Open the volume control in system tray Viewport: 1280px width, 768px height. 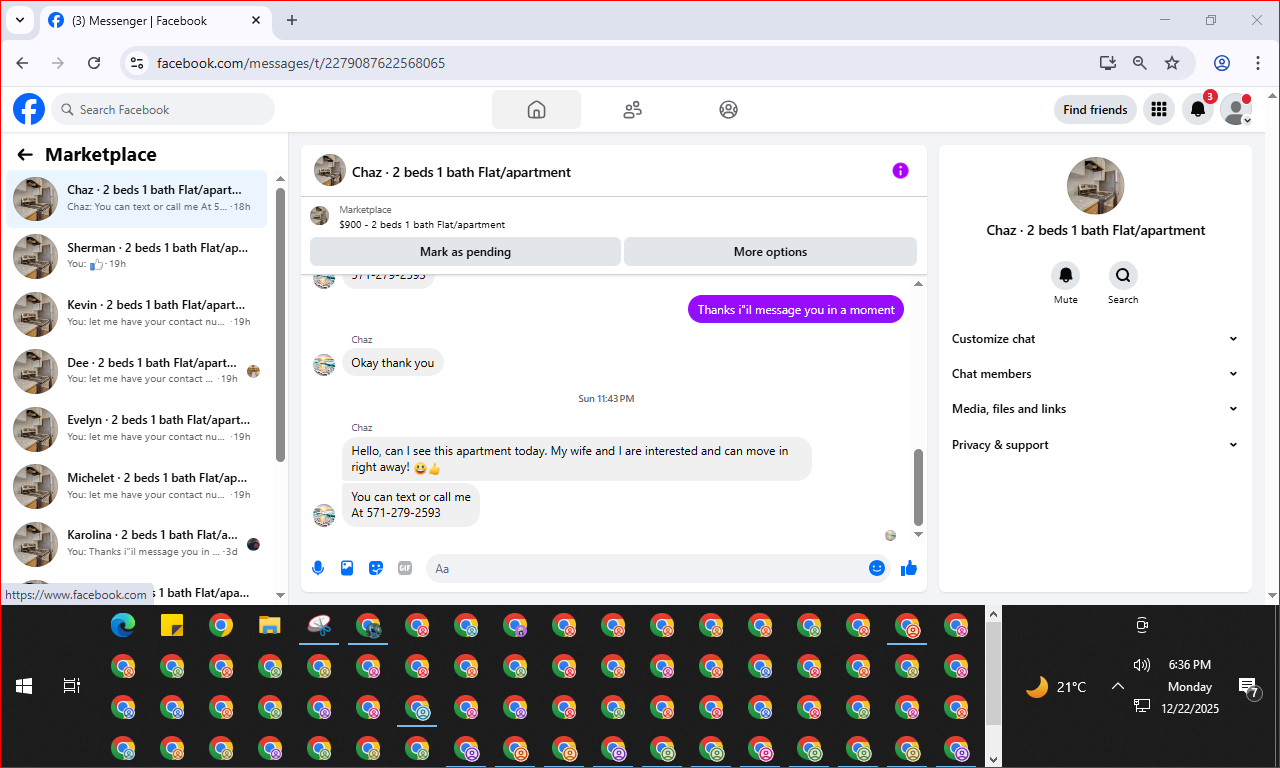[1141, 665]
